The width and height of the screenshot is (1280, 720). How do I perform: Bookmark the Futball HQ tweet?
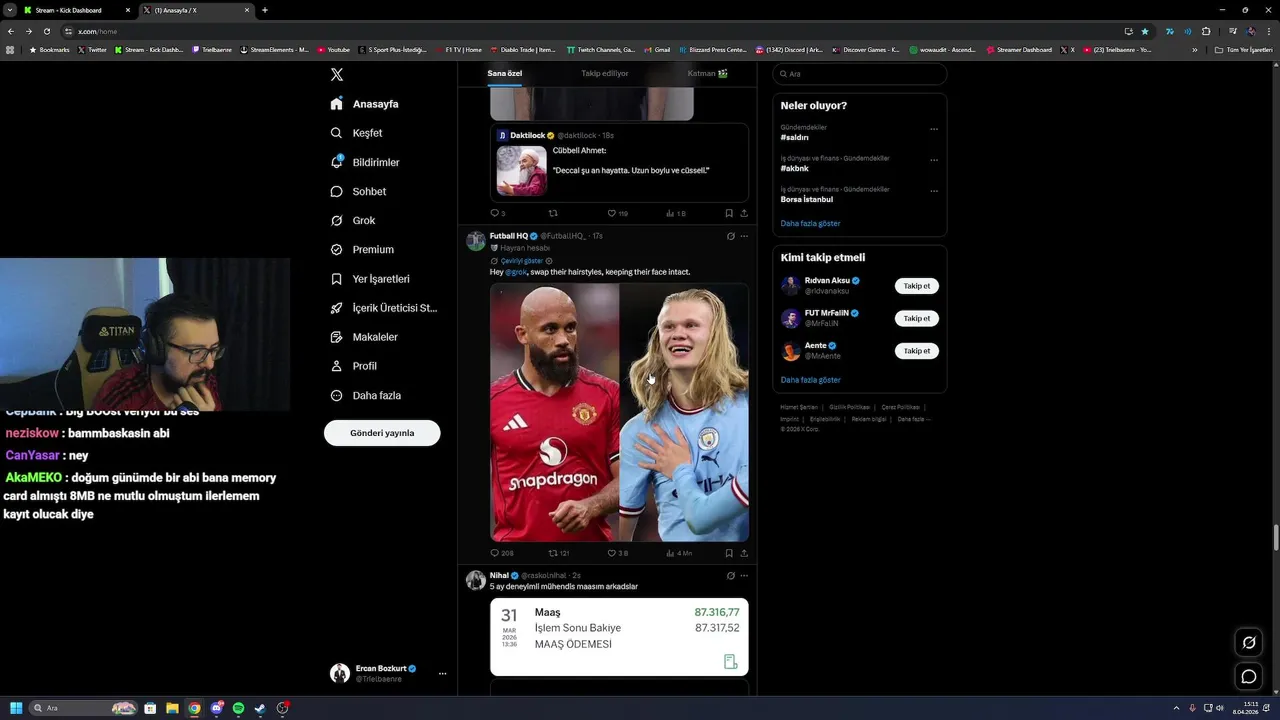pyautogui.click(x=728, y=553)
